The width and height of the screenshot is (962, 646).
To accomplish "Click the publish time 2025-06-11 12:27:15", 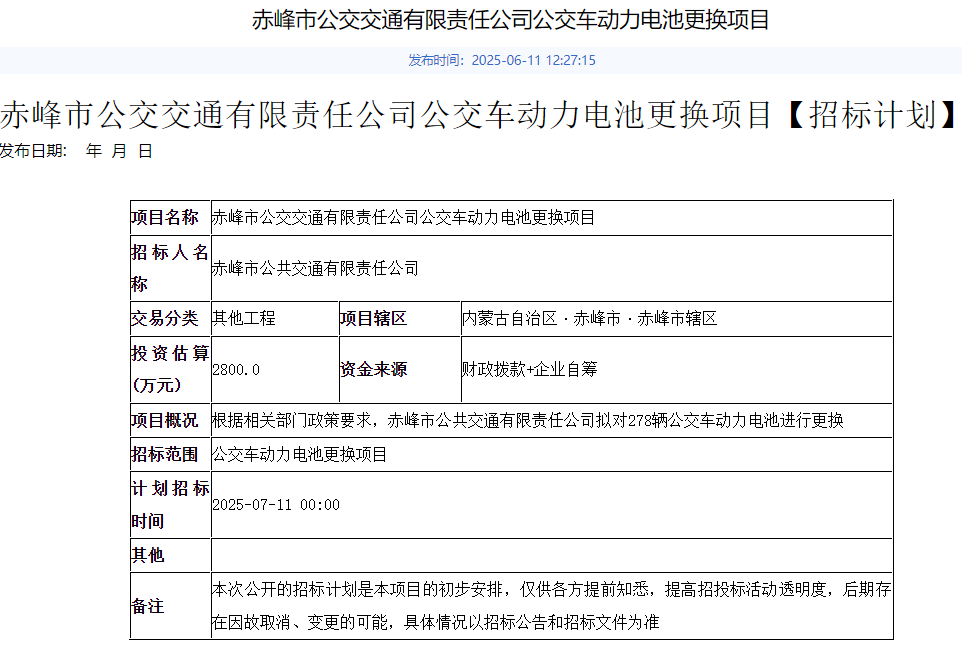I will pyautogui.click(x=502, y=60).
